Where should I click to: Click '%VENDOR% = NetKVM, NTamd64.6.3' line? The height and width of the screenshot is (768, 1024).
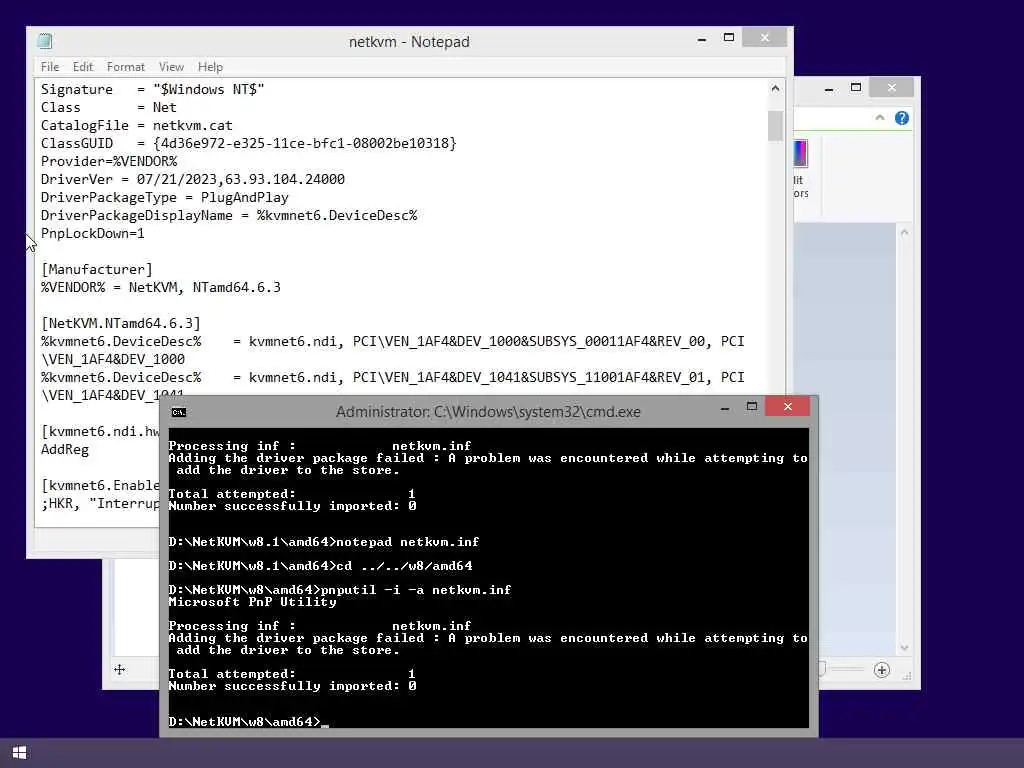(161, 287)
